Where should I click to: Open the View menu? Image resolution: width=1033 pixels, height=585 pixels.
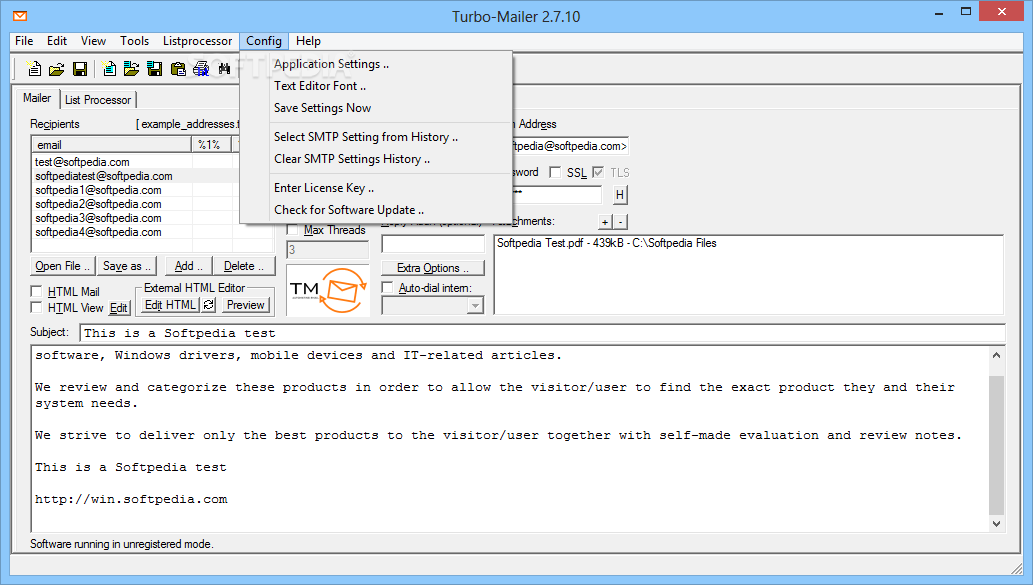point(94,41)
